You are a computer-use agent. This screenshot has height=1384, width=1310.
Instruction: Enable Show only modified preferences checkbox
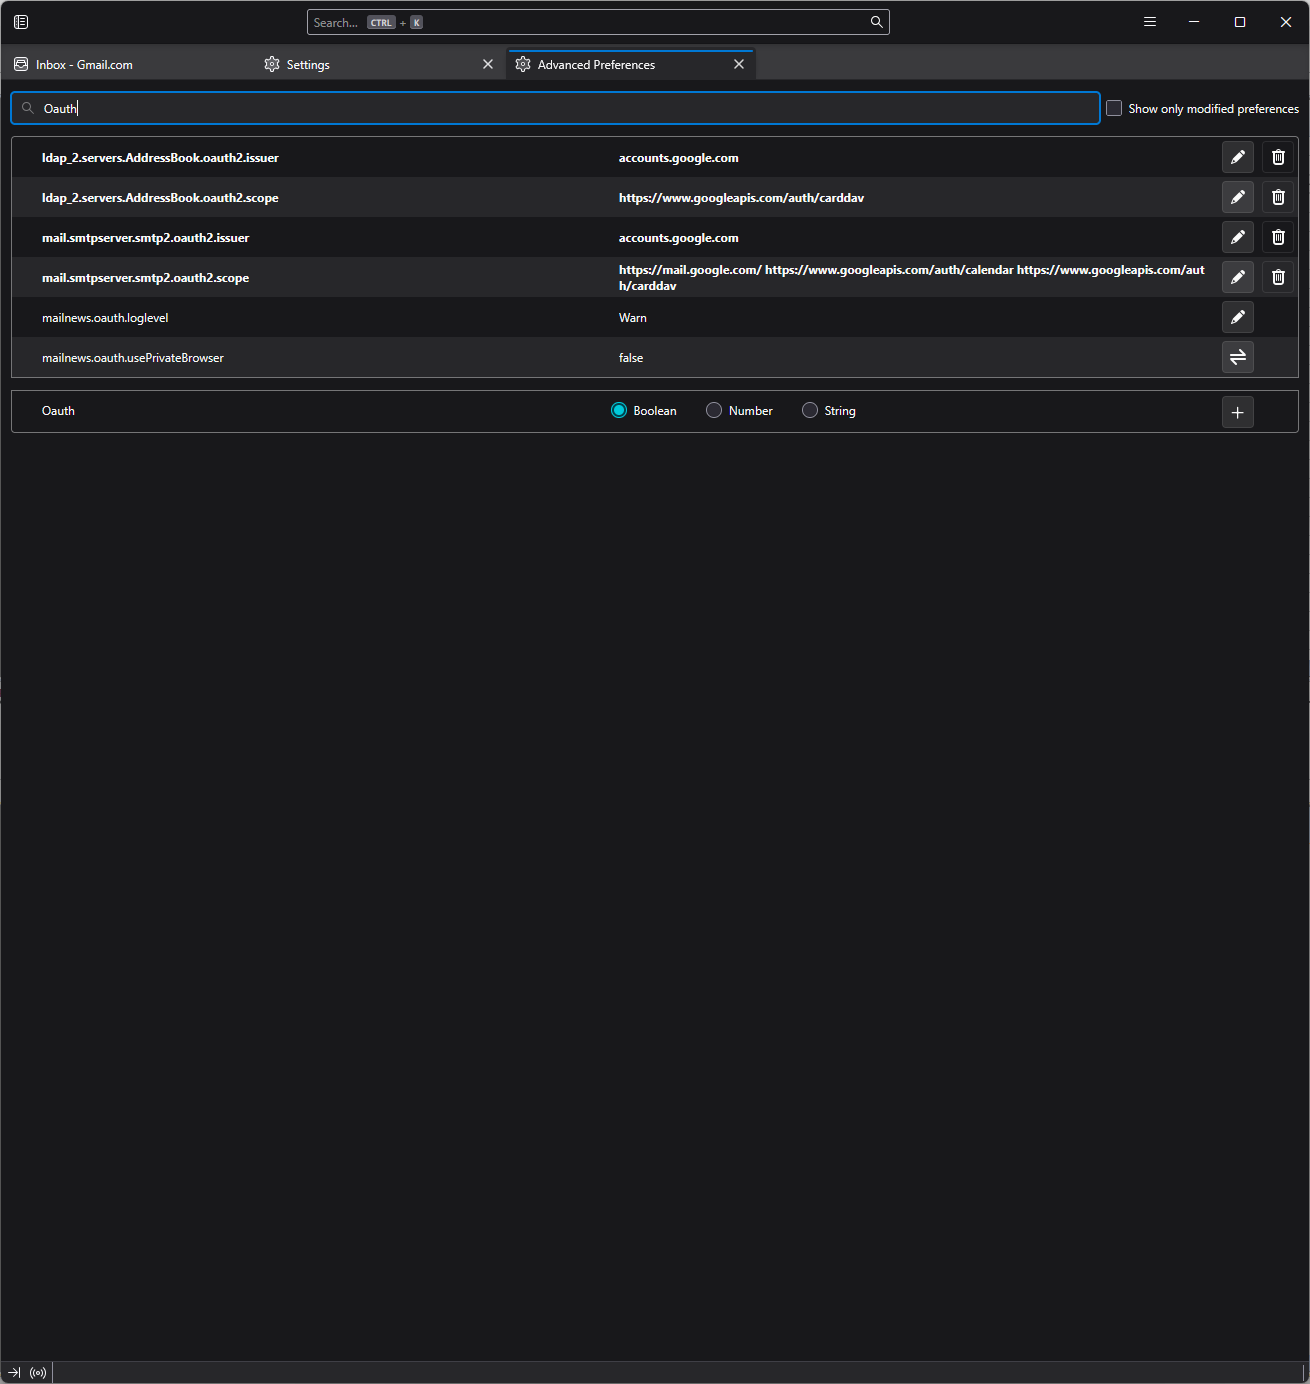coord(1114,108)
